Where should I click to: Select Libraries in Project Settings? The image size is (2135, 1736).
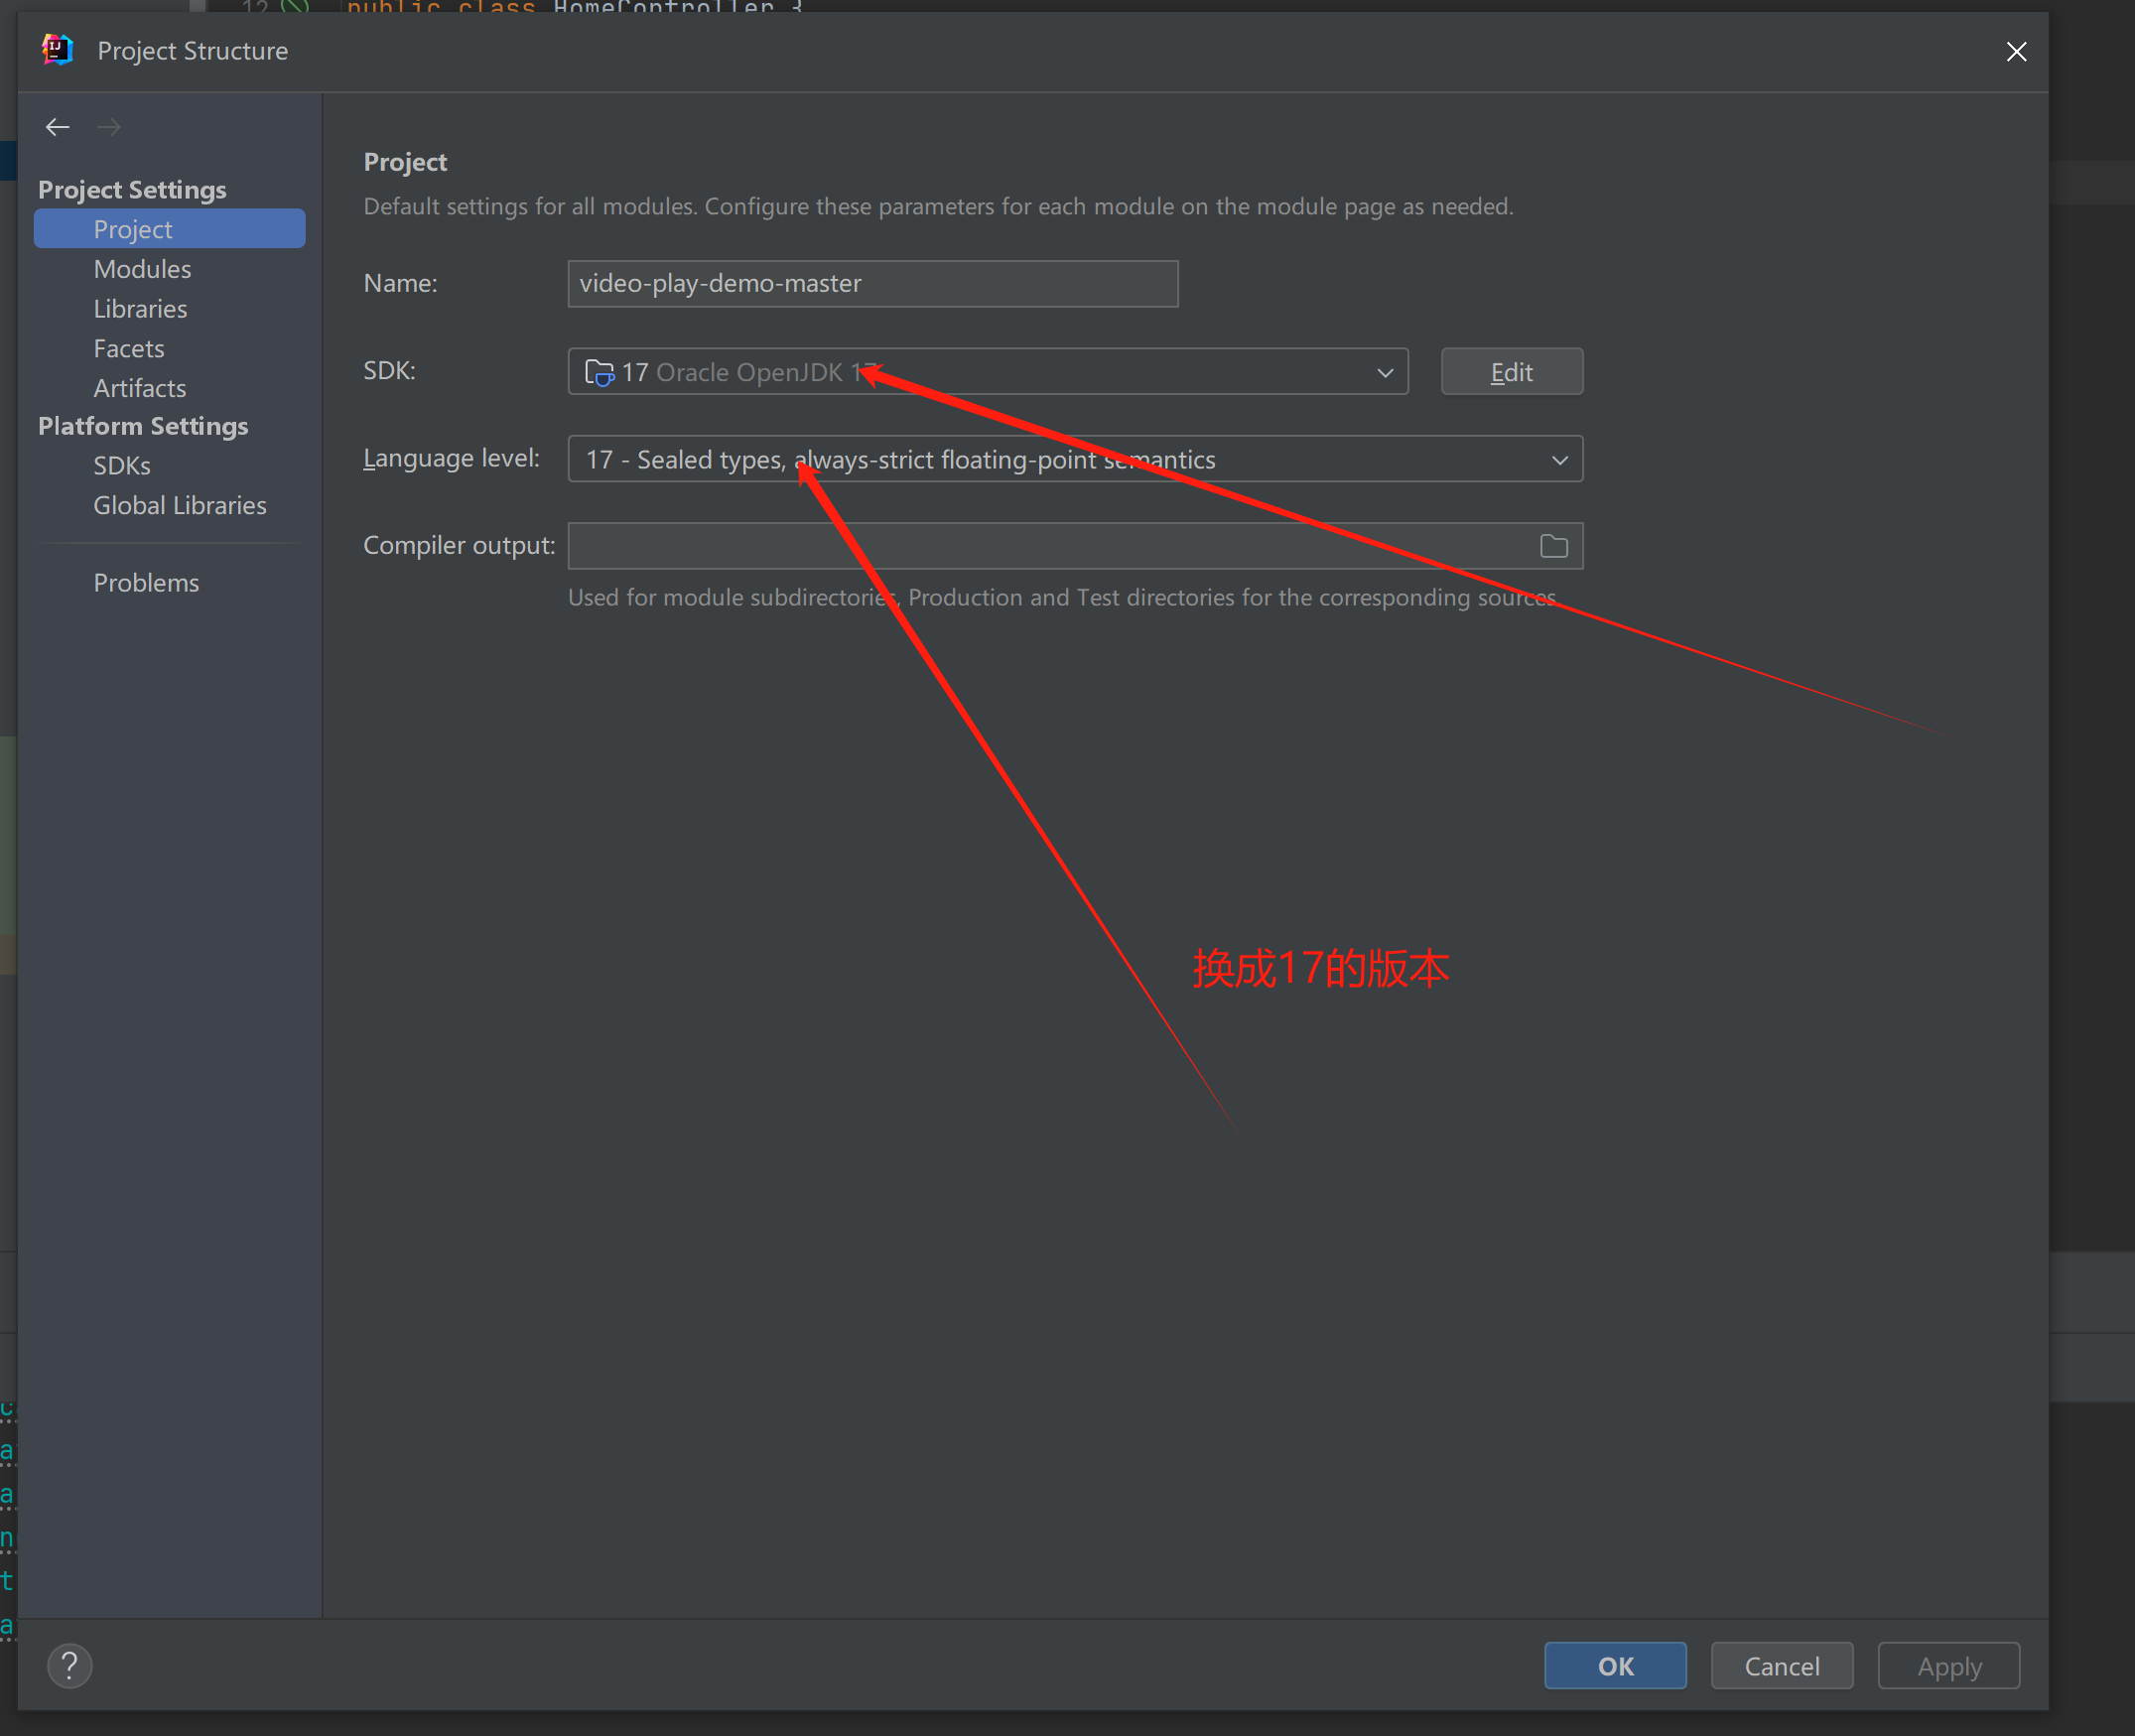pos(140,309)
